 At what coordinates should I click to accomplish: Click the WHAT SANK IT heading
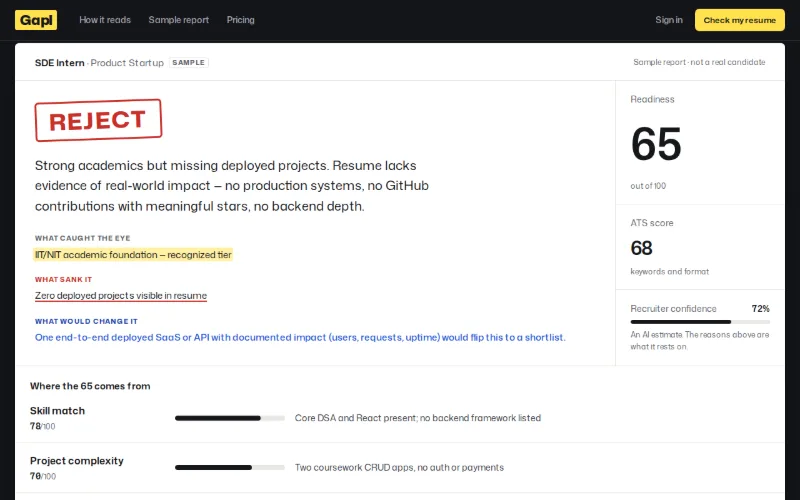click(x=63, y=280)
